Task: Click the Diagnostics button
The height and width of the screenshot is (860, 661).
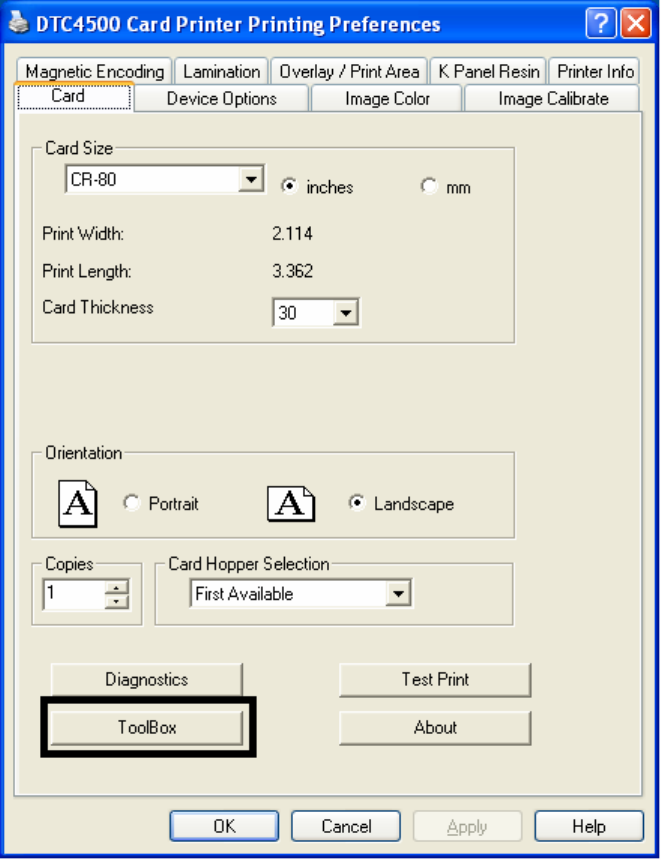Action: [146, 680]
